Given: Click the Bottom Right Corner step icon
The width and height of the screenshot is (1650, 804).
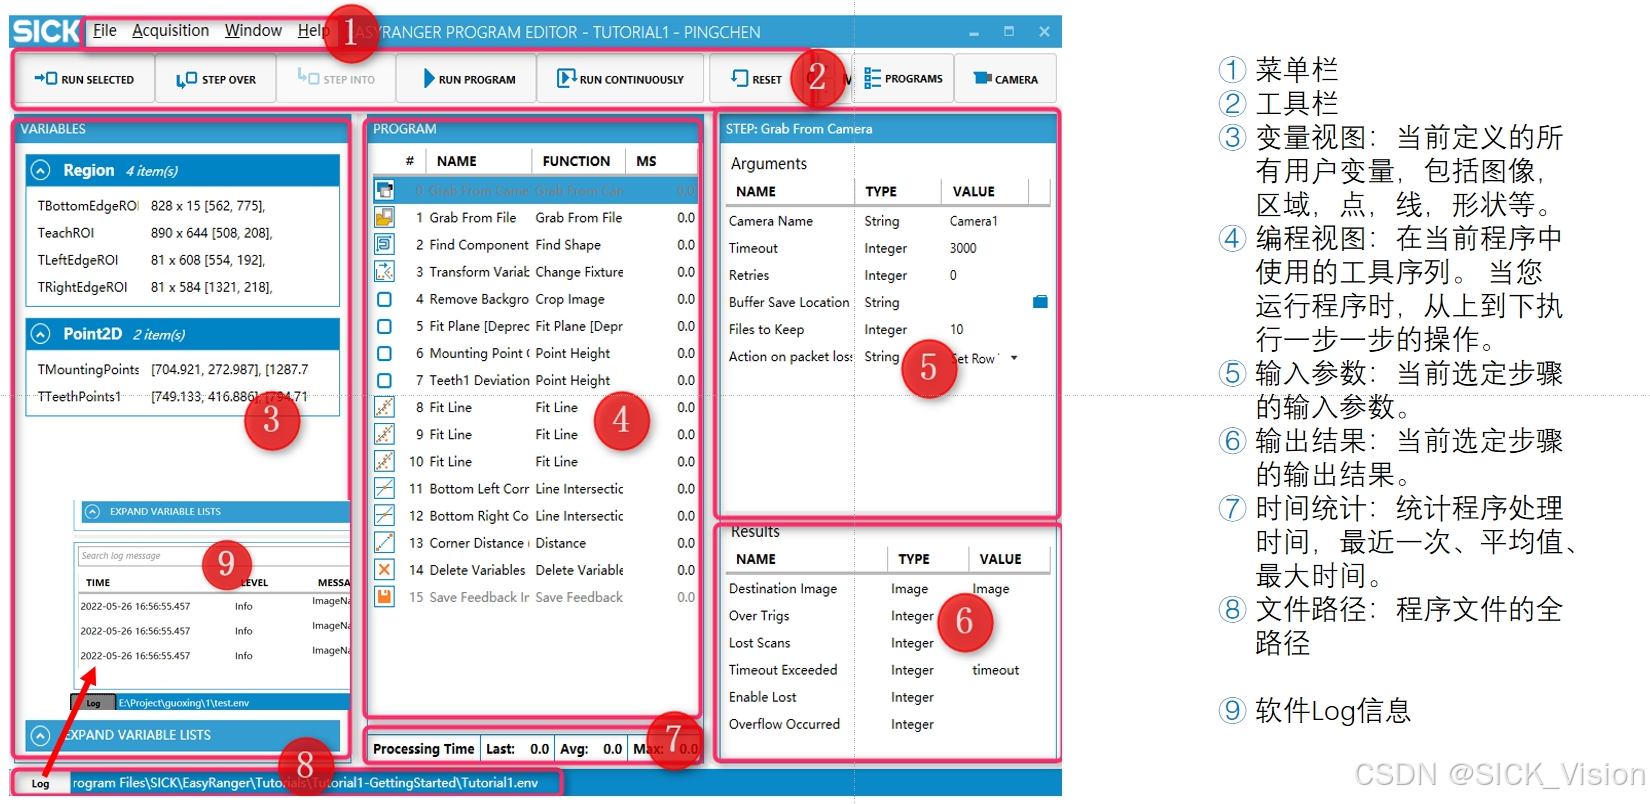Looking at the screenshot, I should (x=384, y=515).
